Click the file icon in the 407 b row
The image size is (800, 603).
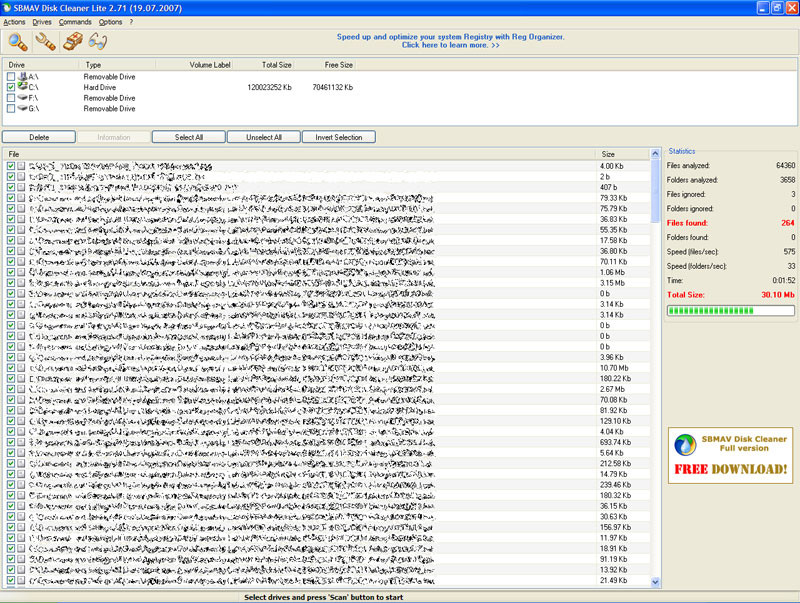point(21,187)
